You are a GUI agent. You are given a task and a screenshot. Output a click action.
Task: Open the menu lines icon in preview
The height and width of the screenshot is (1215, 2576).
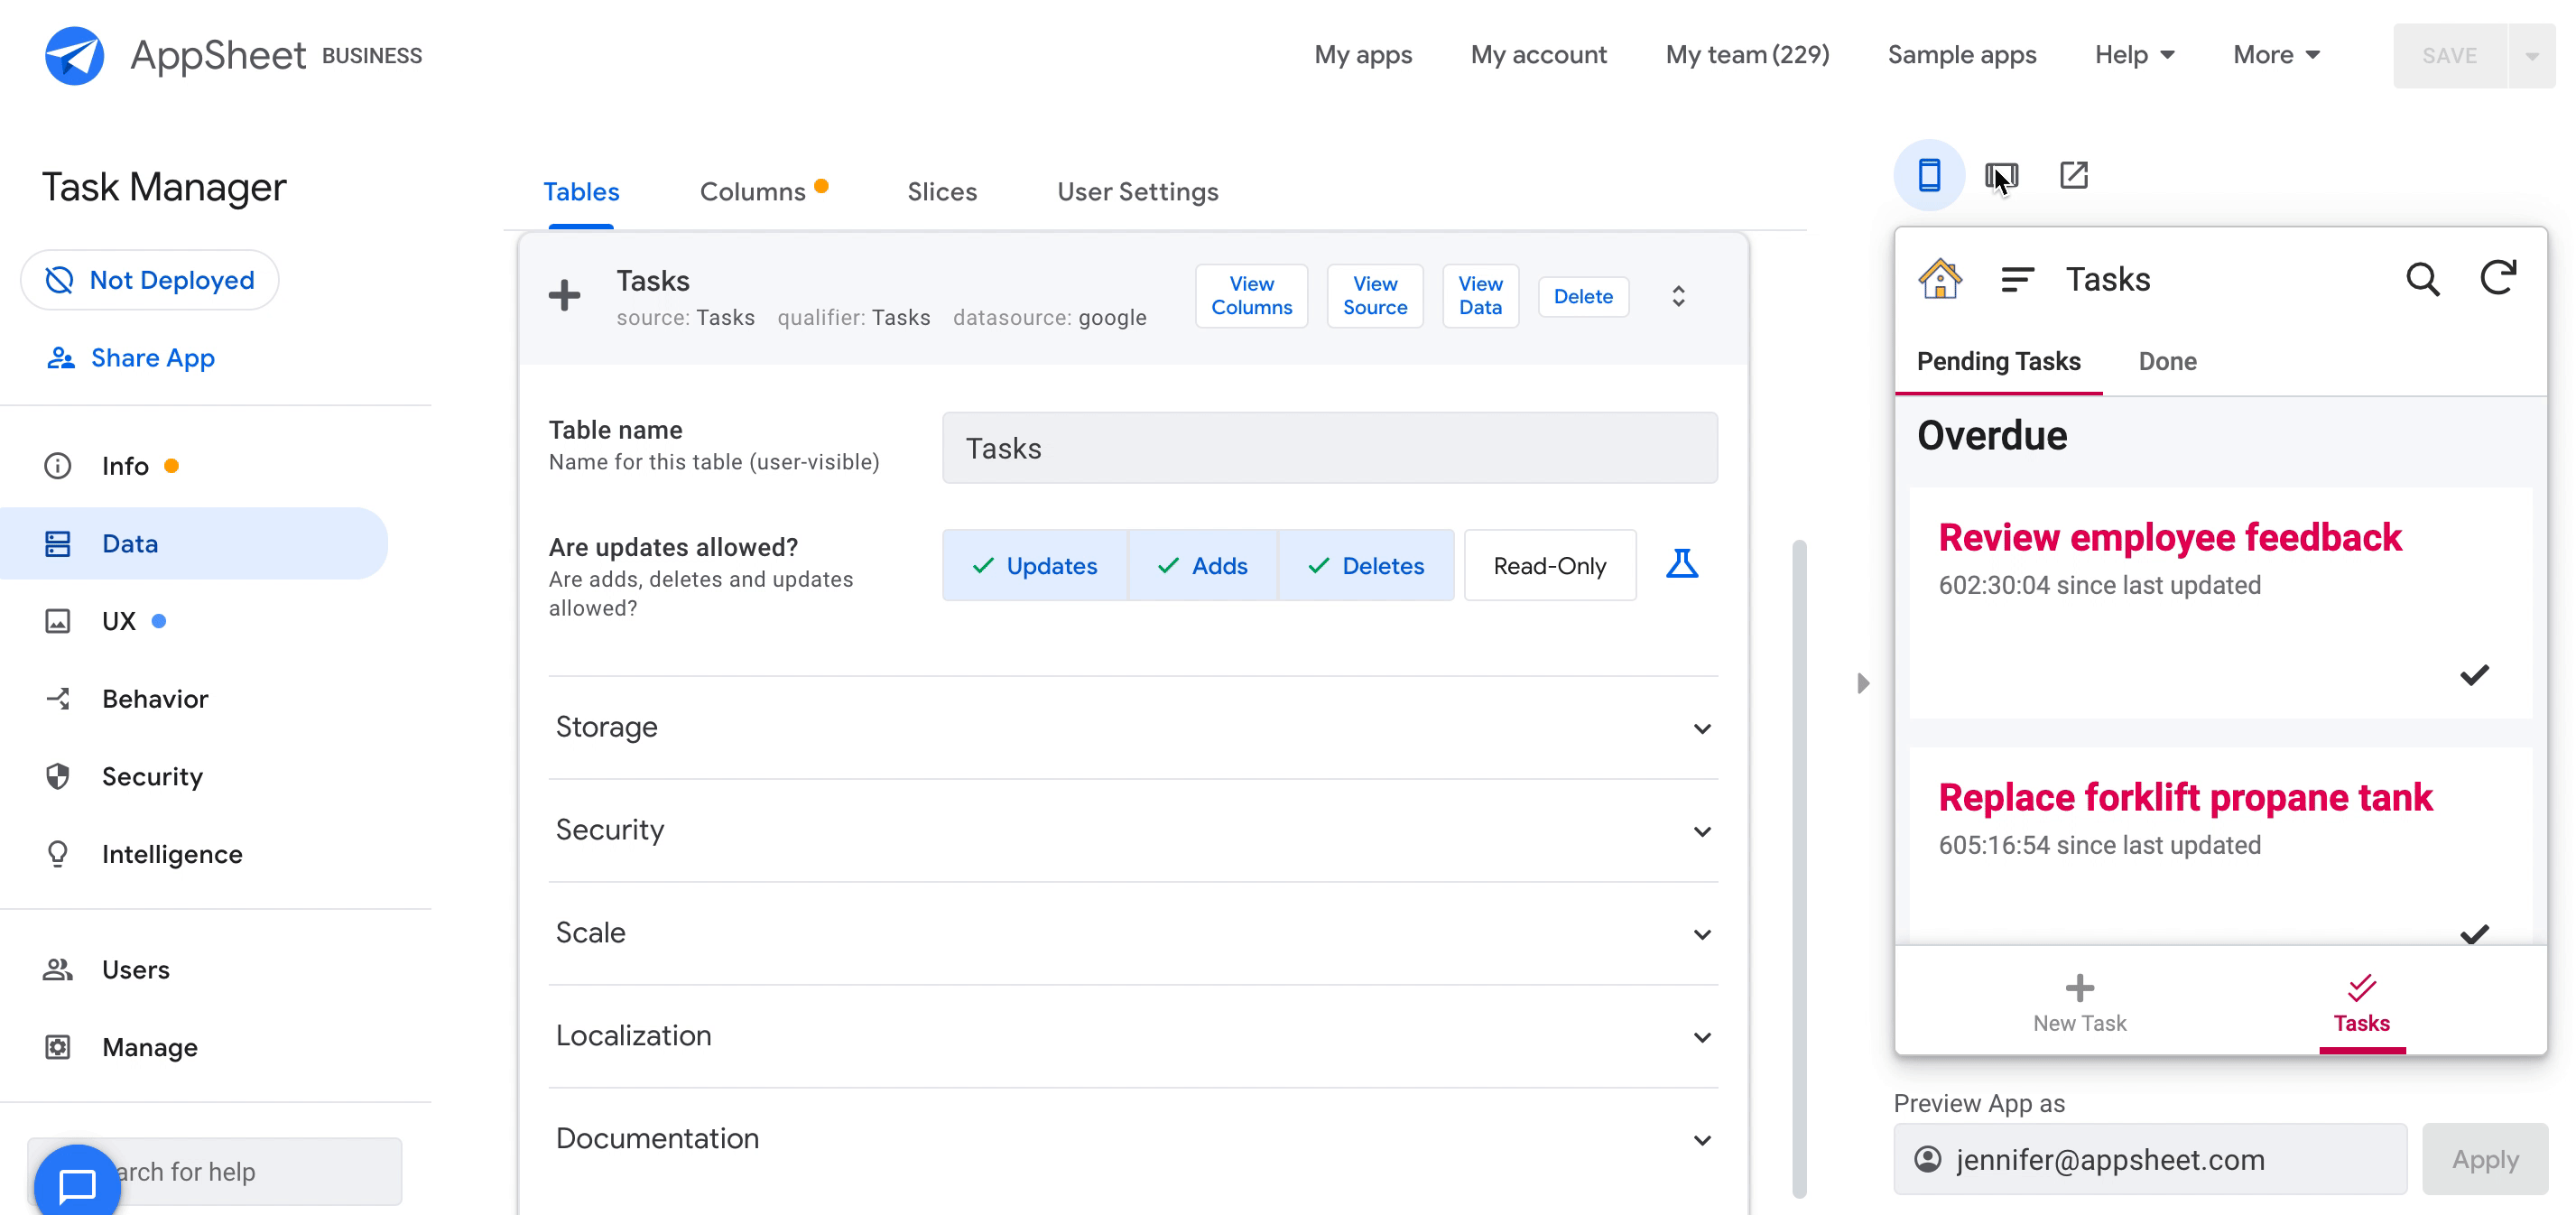2016,279
